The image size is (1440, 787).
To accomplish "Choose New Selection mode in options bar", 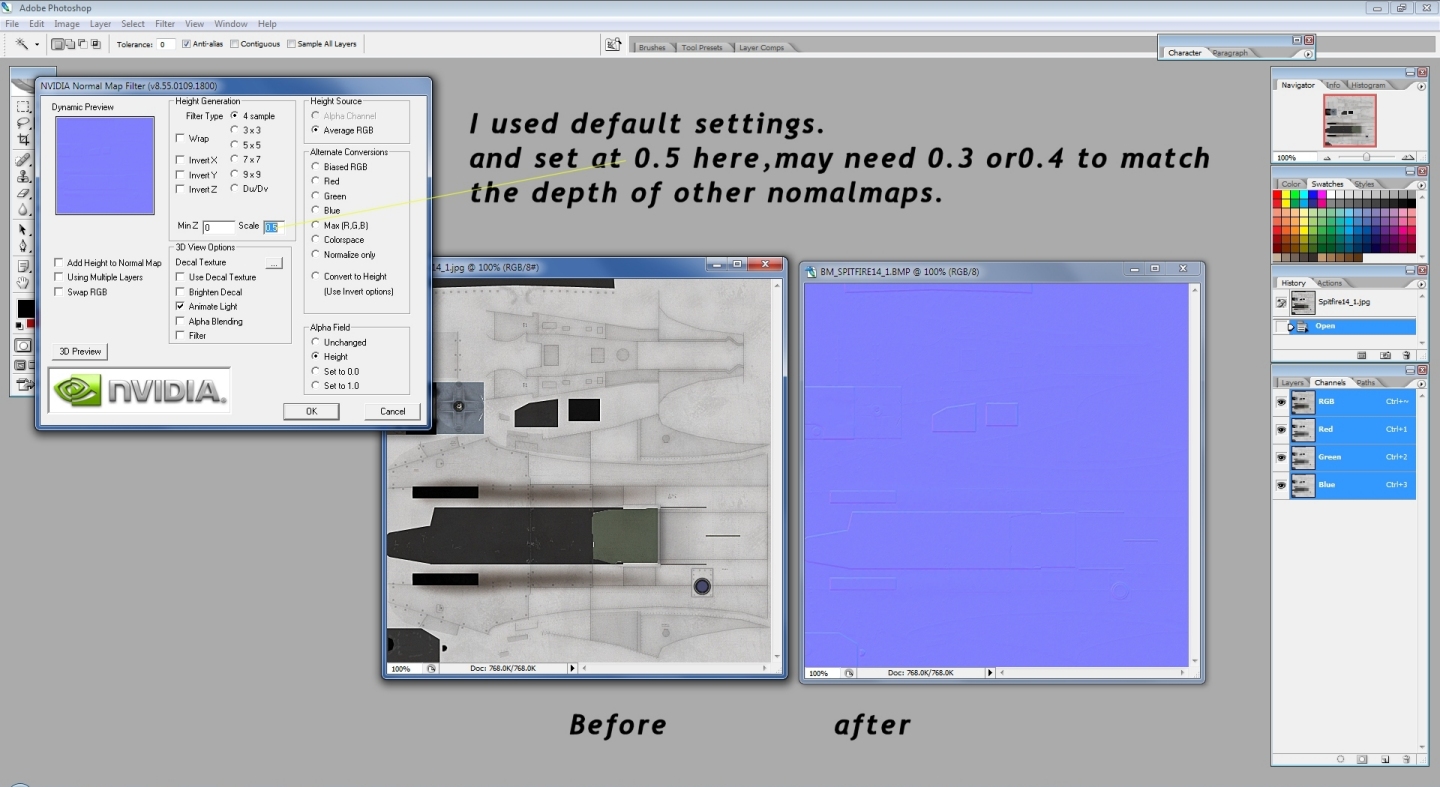I will click(x=58, y=44).
